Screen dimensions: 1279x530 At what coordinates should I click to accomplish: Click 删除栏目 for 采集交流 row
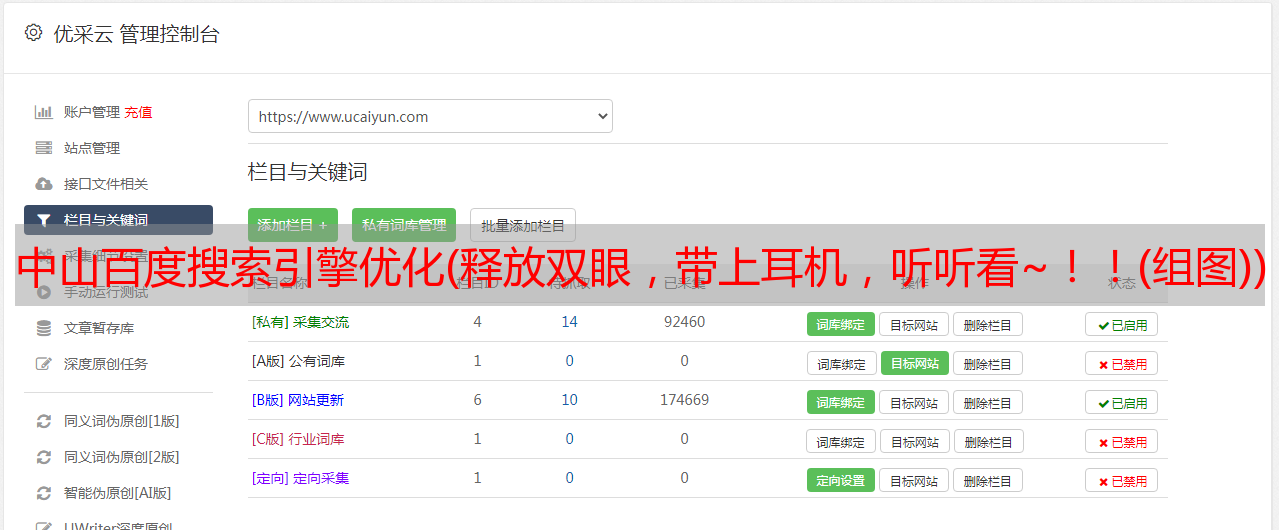pyautogui.click(x=988, y=324)
